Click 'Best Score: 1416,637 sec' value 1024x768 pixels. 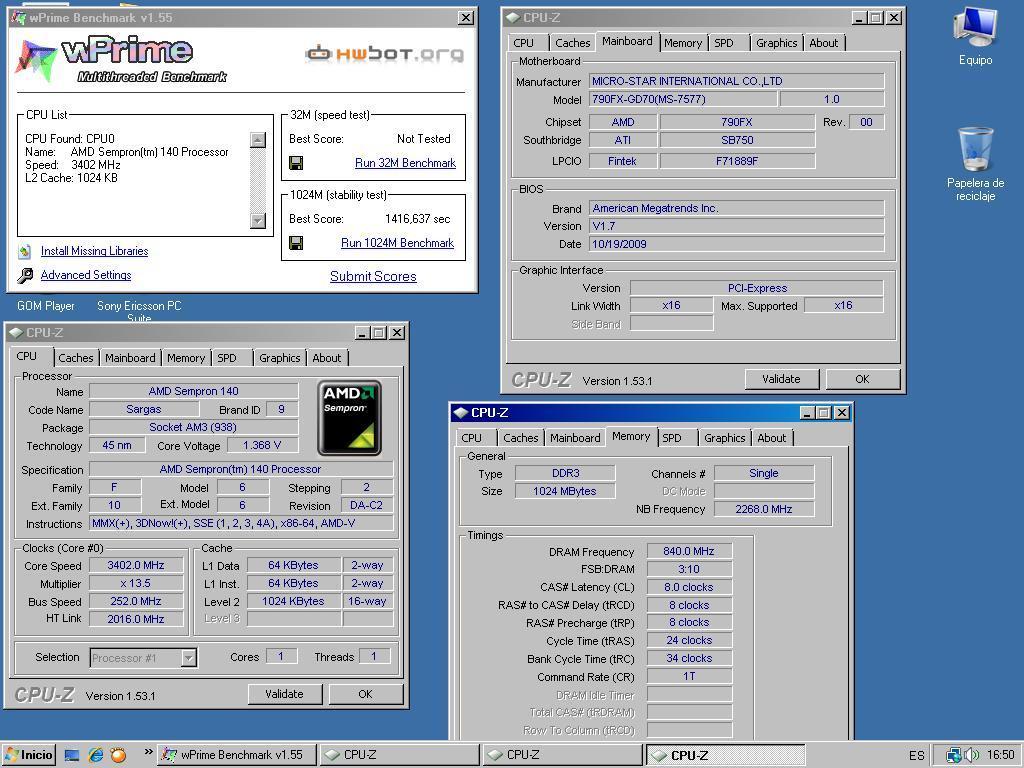pyautogui.click(x=417, y=219)
